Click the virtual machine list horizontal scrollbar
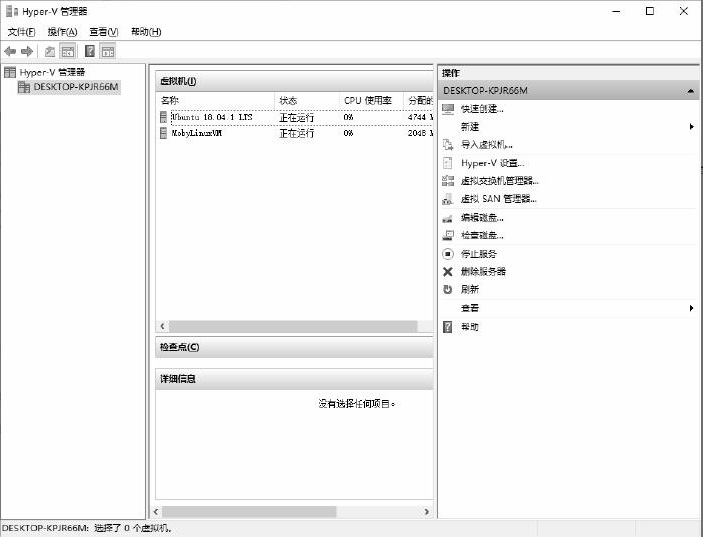Image resolution: width=703 pixels, height=537 pixels. tap(293, 326)
